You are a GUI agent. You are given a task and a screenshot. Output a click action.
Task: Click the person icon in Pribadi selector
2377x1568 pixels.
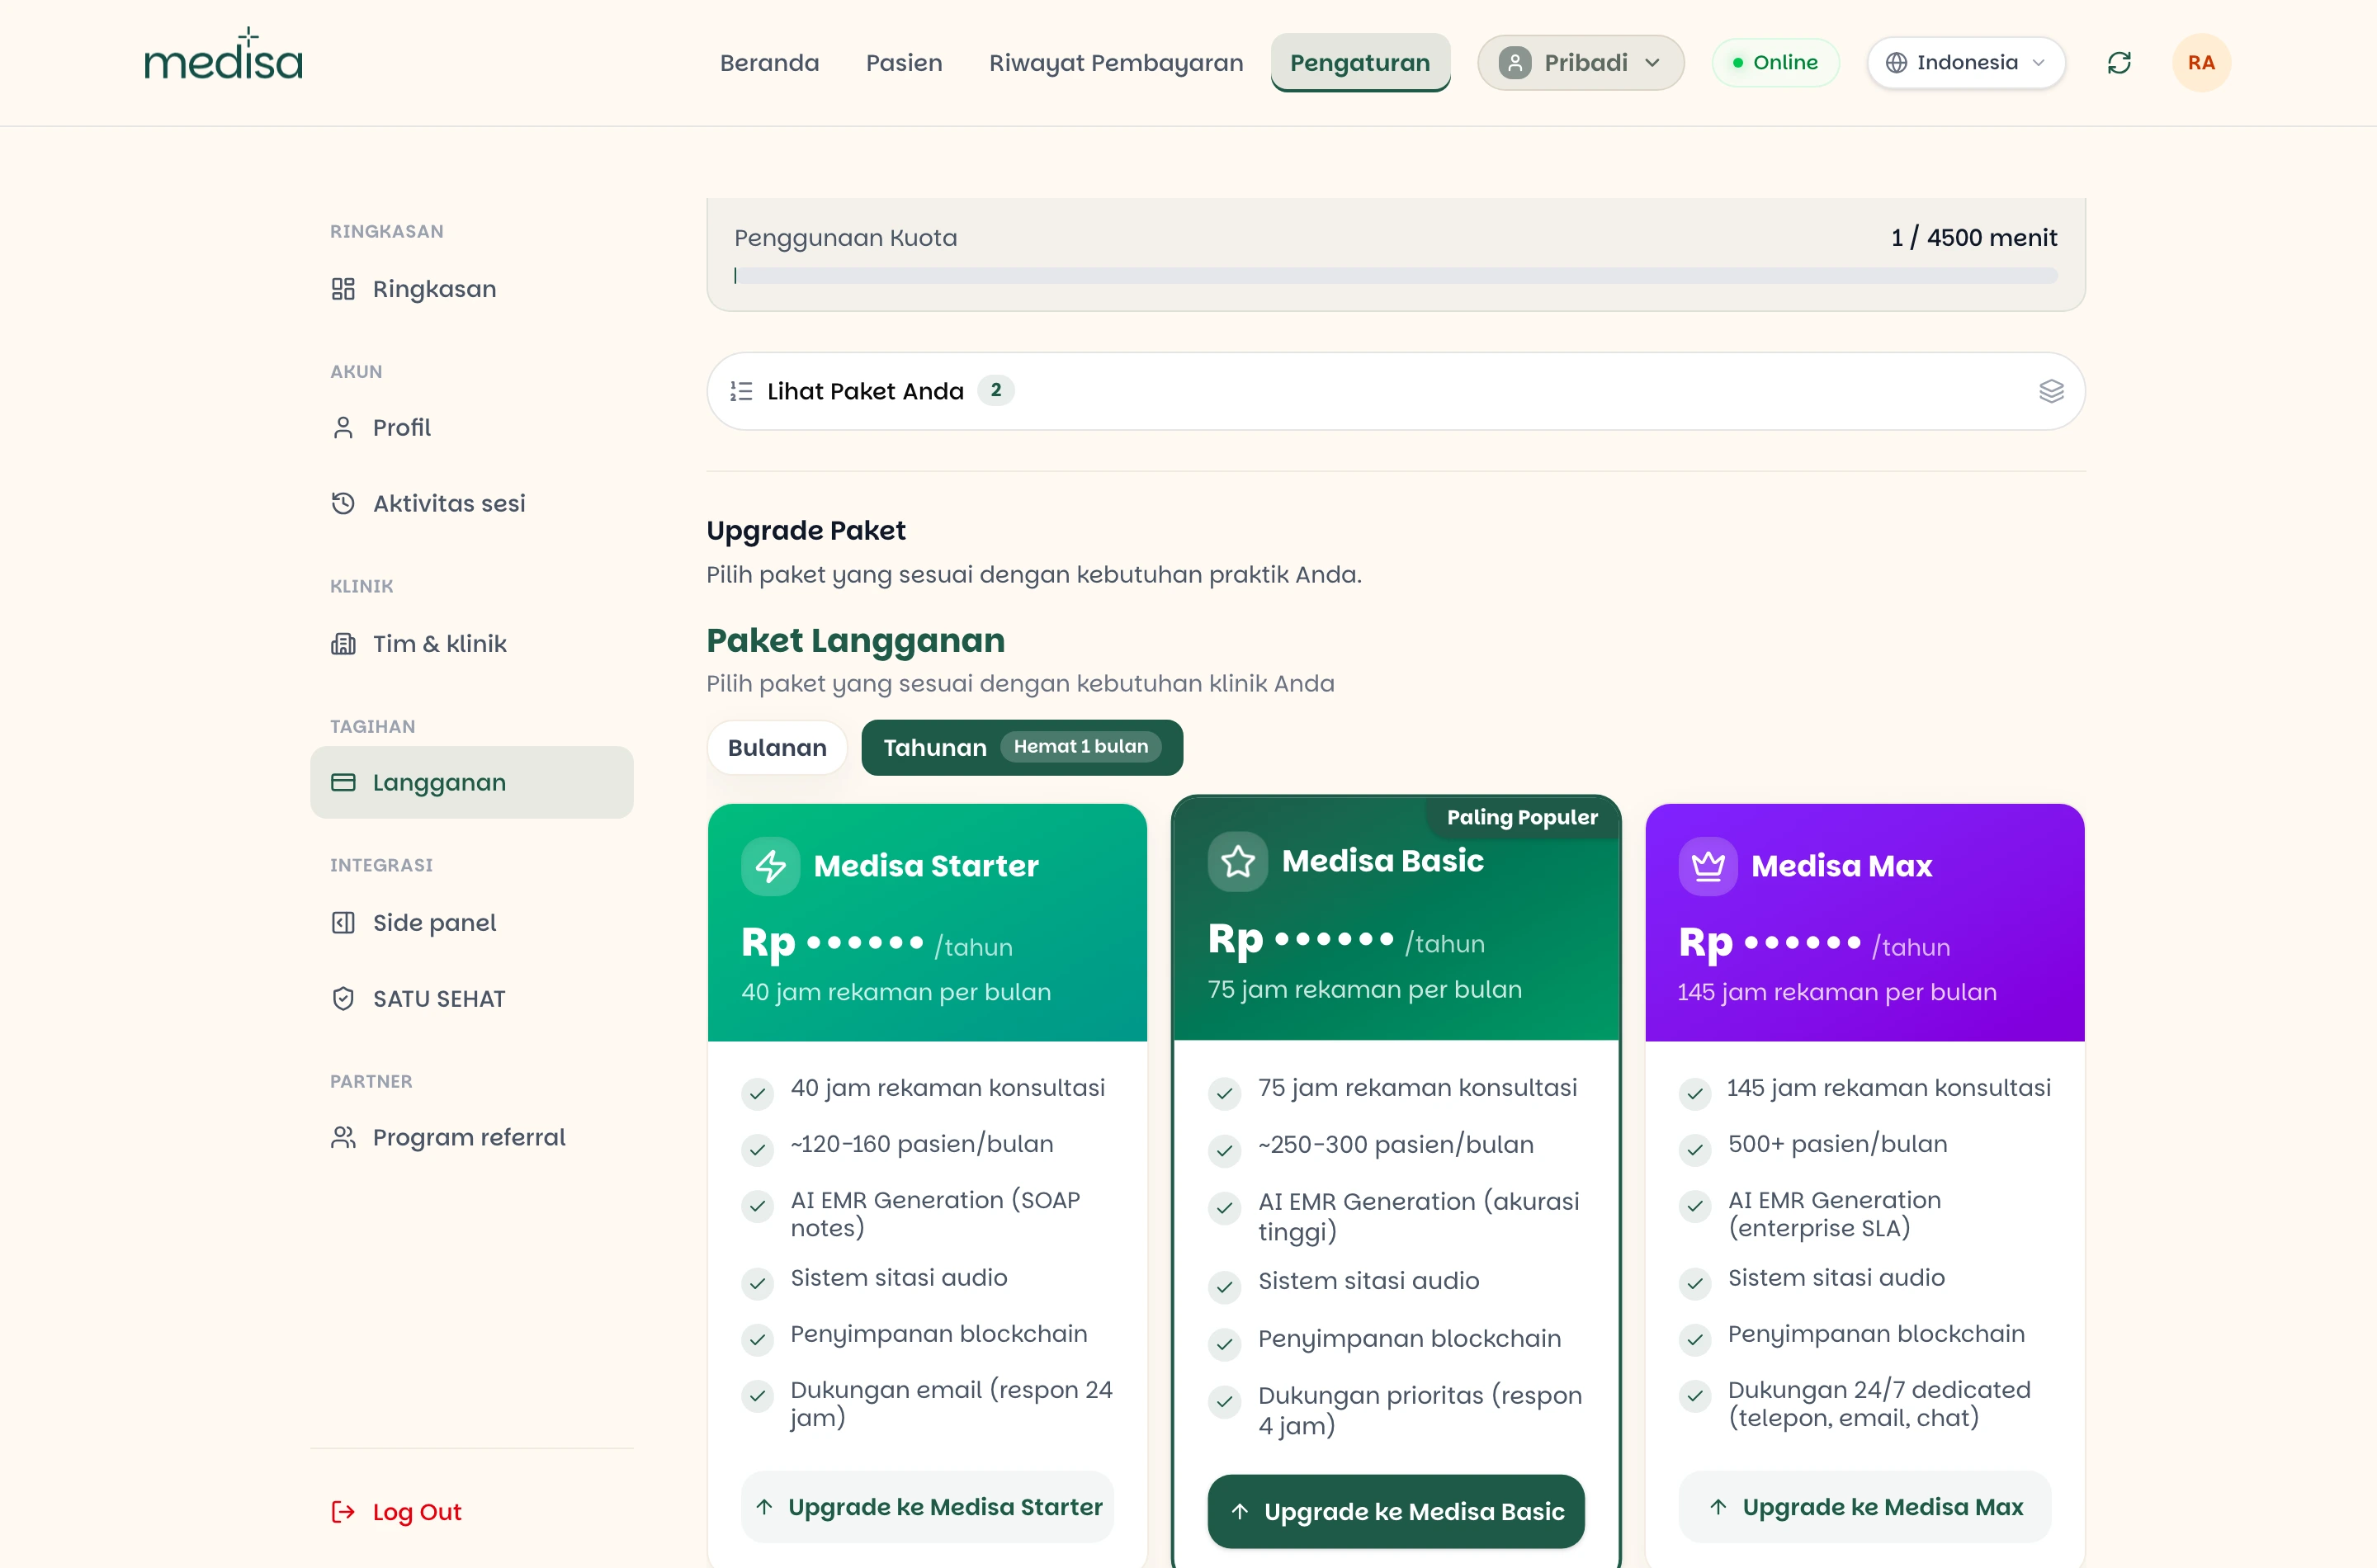tap(1515, 63)
